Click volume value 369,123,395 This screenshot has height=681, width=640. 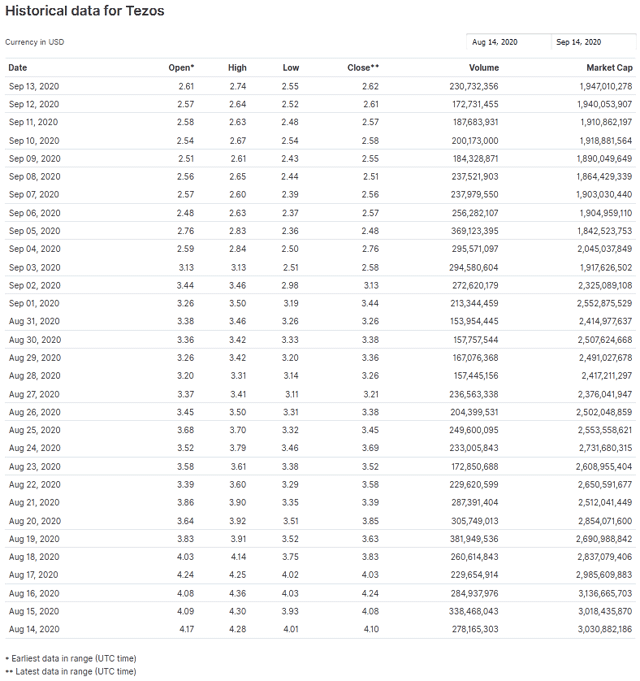[474, 231]
